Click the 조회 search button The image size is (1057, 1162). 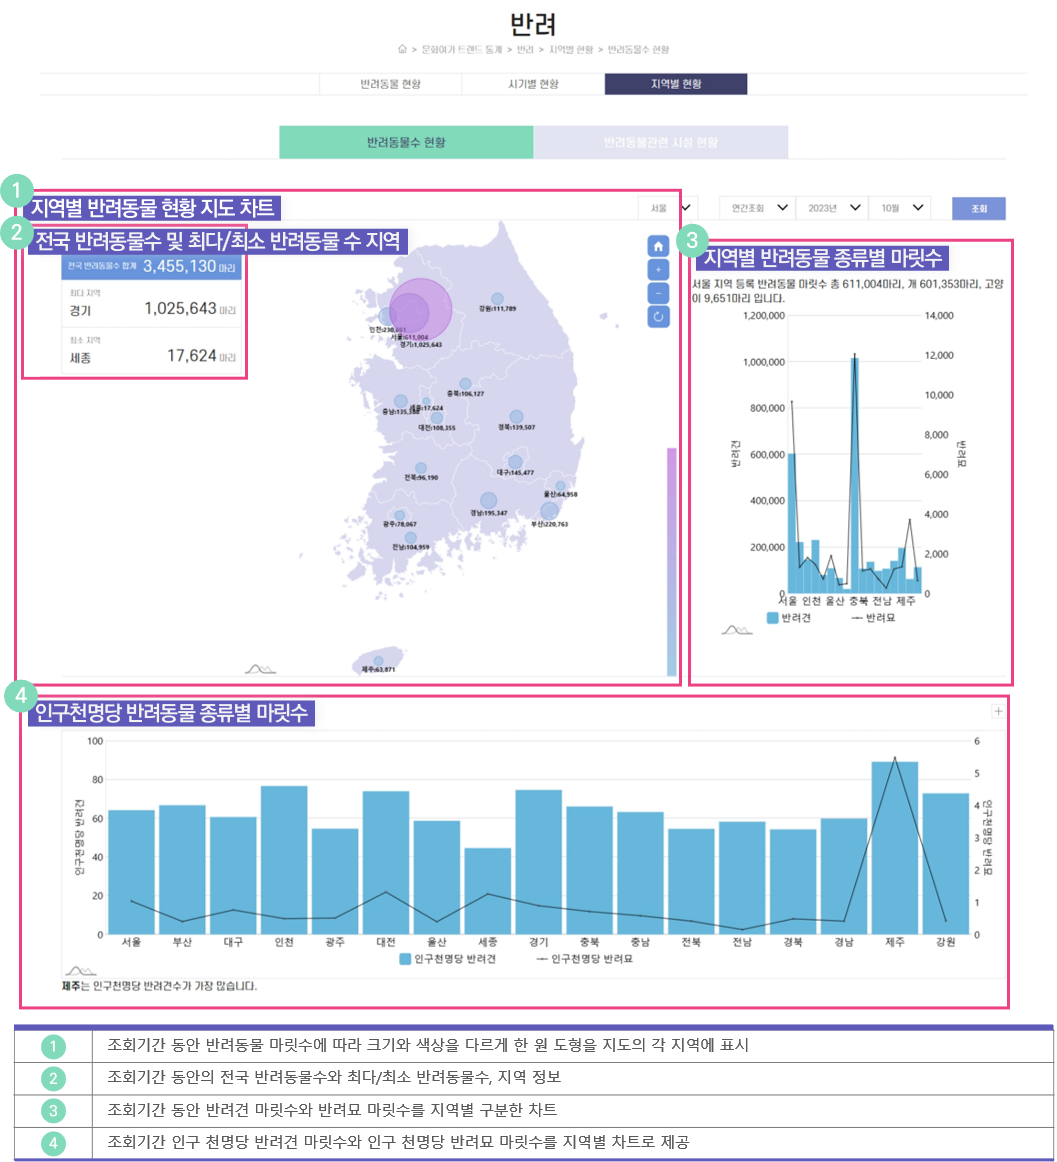[978, 208]
